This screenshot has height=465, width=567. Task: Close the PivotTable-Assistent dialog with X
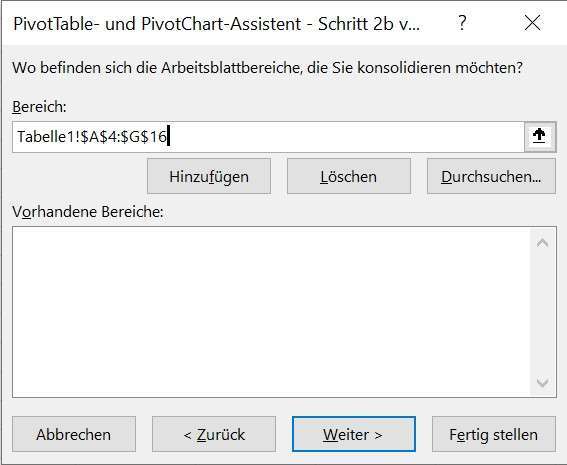[x=533, y=23]
